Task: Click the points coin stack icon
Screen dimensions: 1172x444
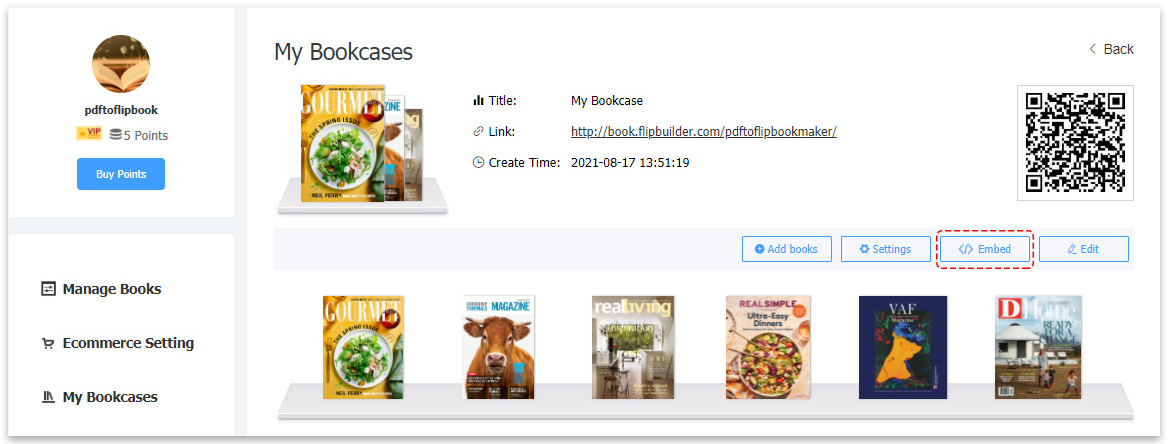Action: 116,135
